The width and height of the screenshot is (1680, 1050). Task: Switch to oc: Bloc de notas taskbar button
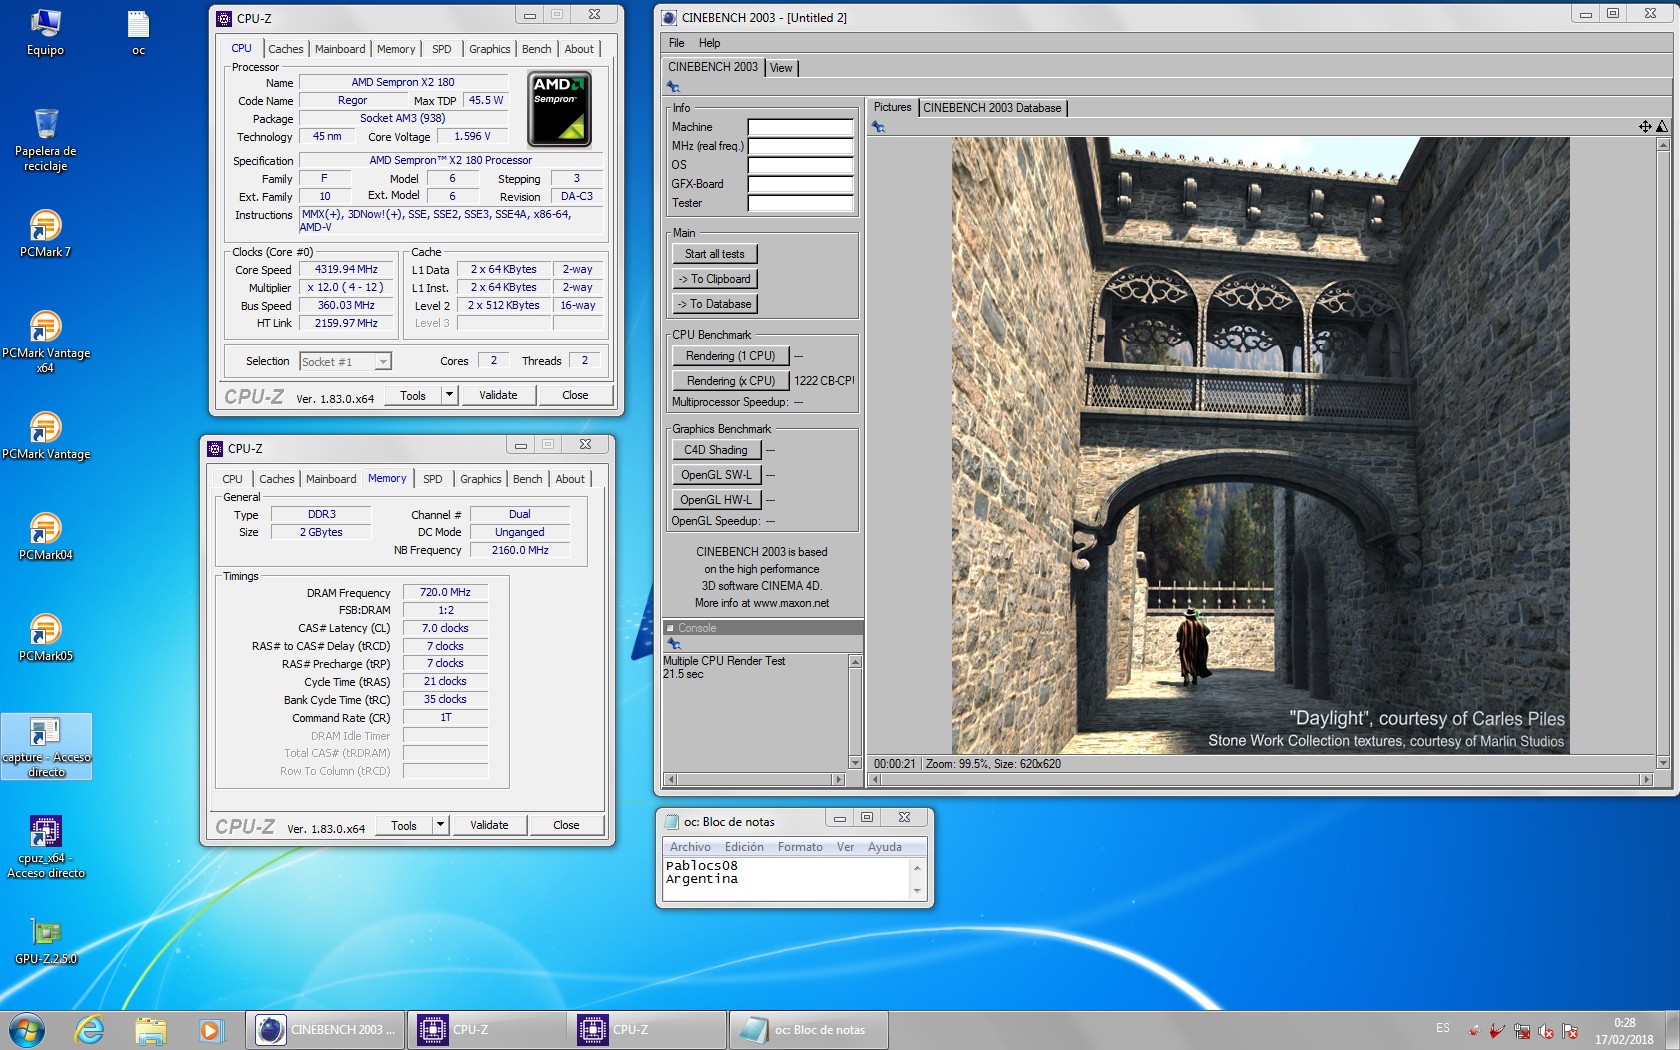point(808,1029)
